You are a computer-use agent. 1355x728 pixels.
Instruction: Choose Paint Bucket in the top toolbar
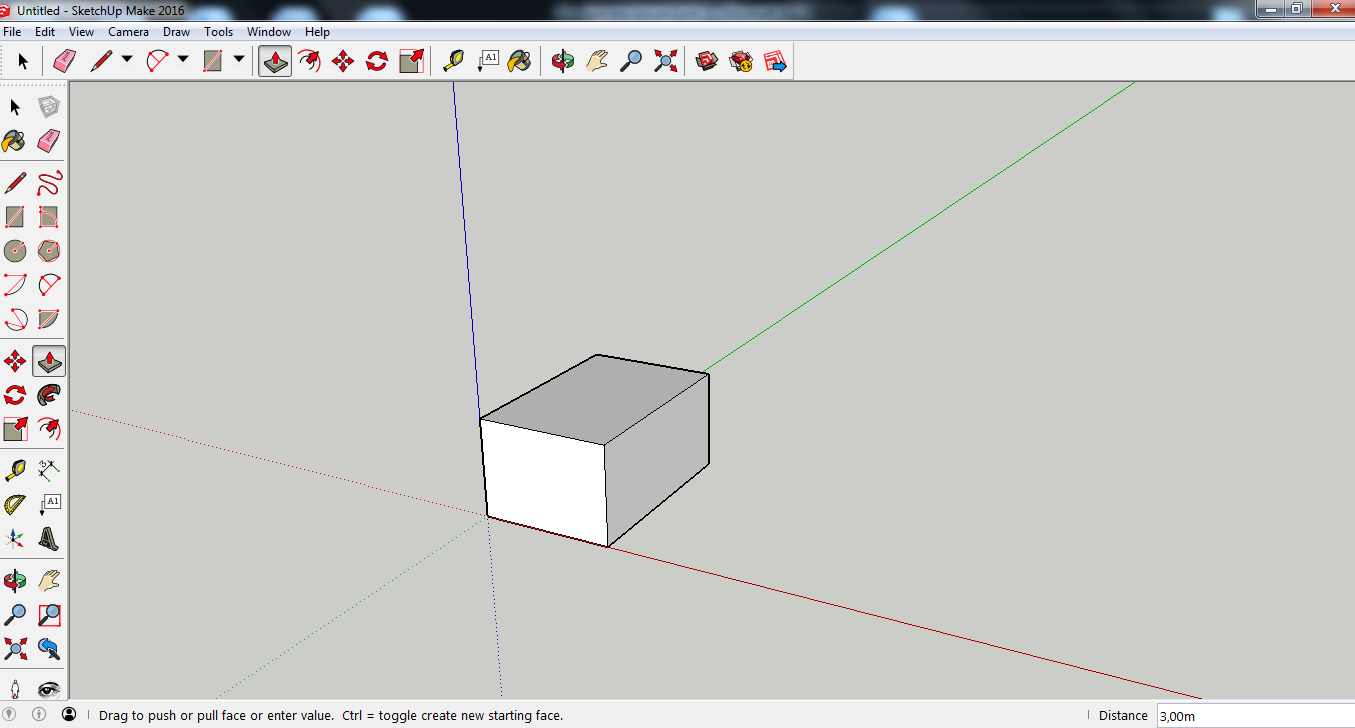(519, 61)
